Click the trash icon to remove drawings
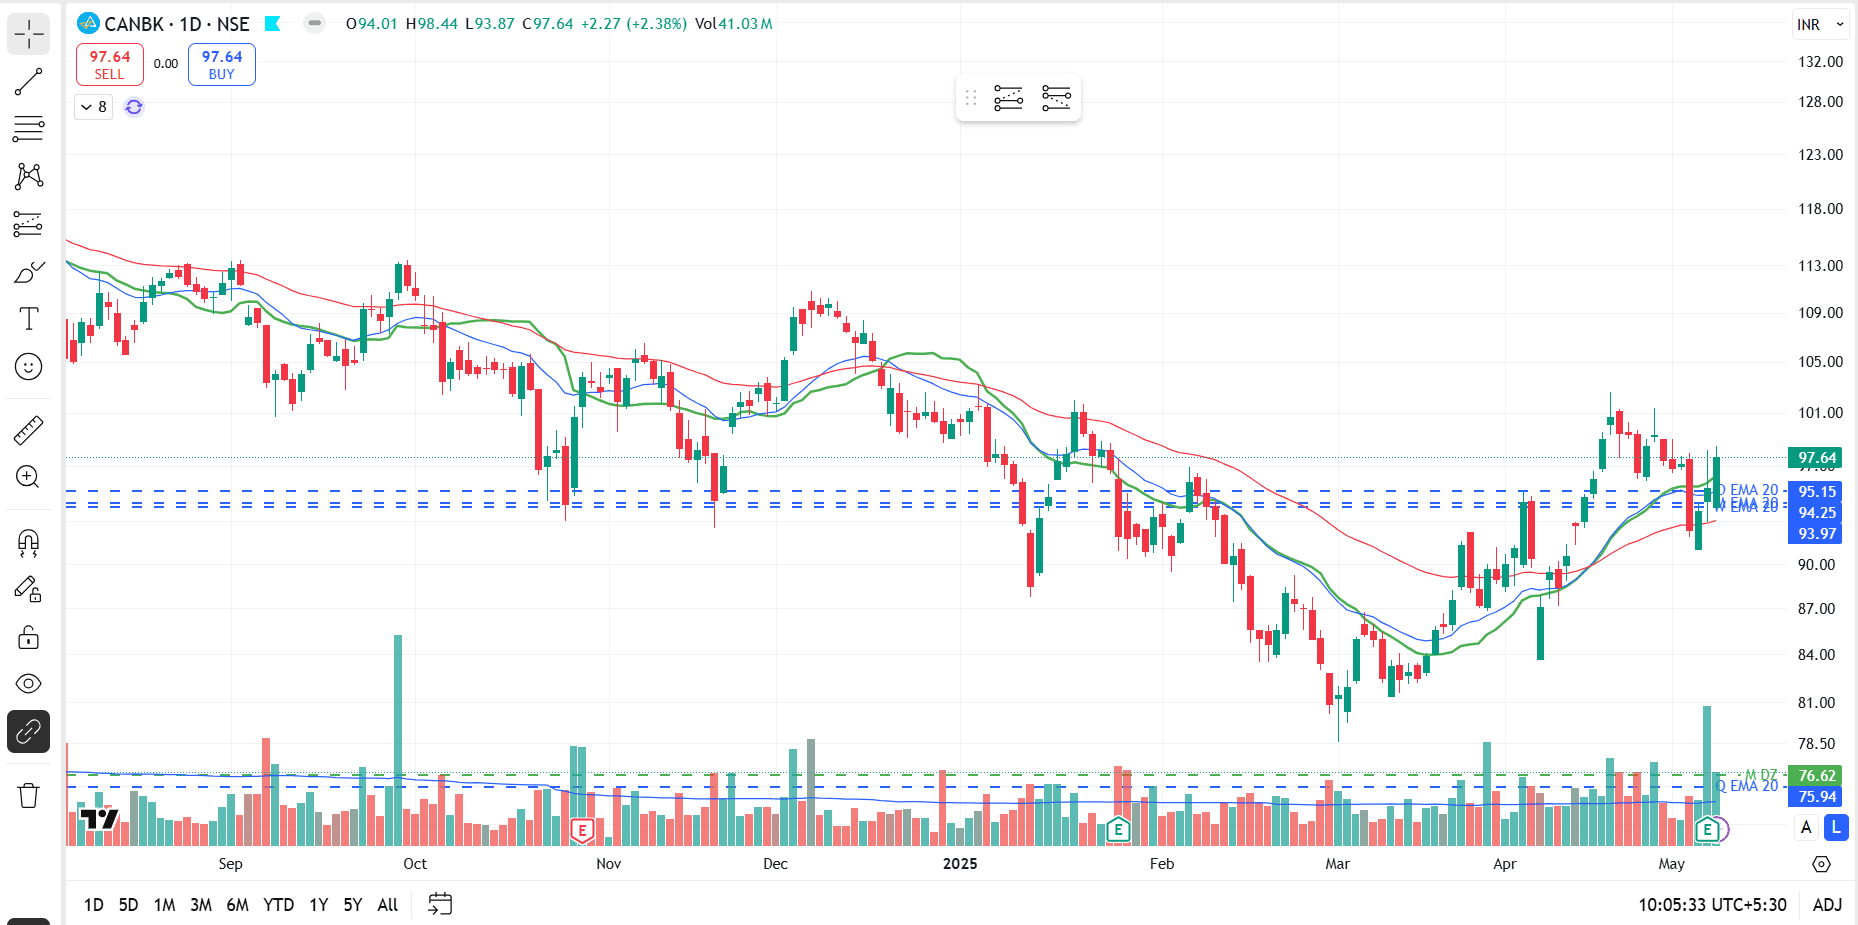1858x925 pixels. tap(29, 796)
